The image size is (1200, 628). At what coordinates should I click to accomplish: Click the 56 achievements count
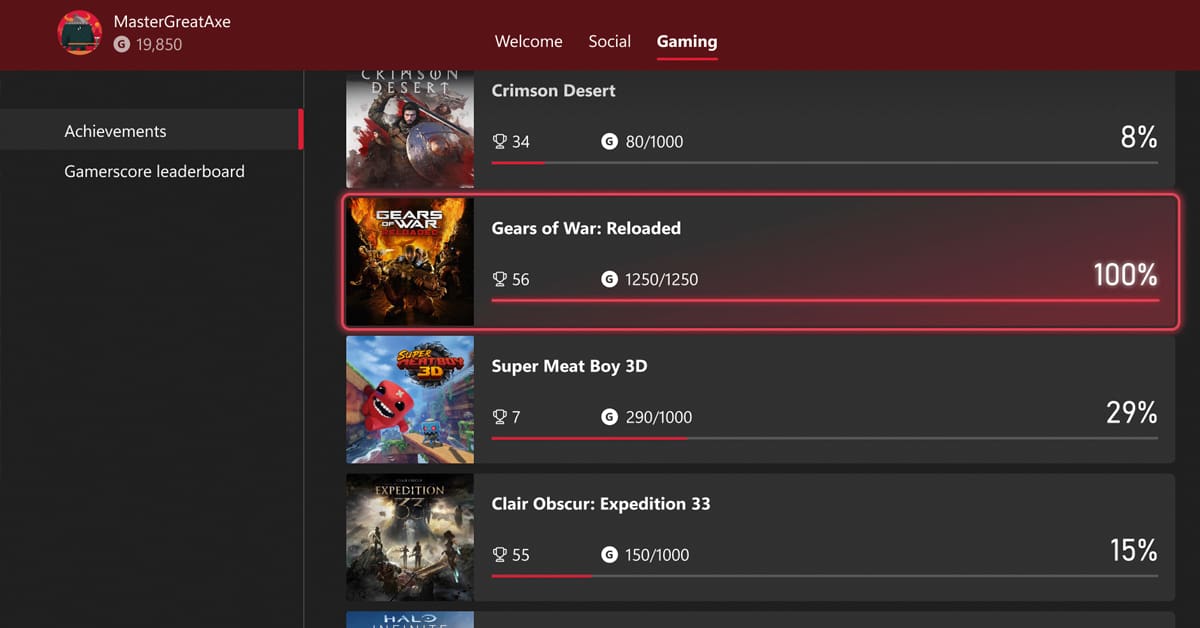[x=521, y=280]
